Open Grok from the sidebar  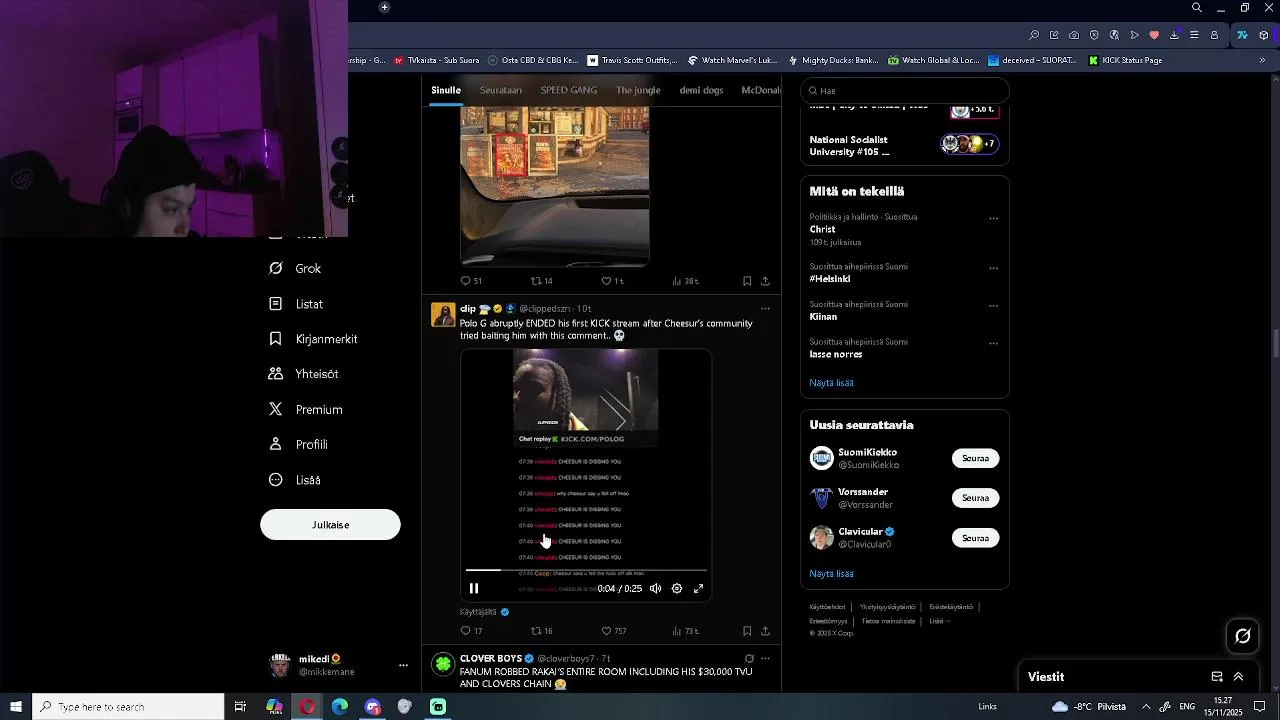(x=295, y=268)
